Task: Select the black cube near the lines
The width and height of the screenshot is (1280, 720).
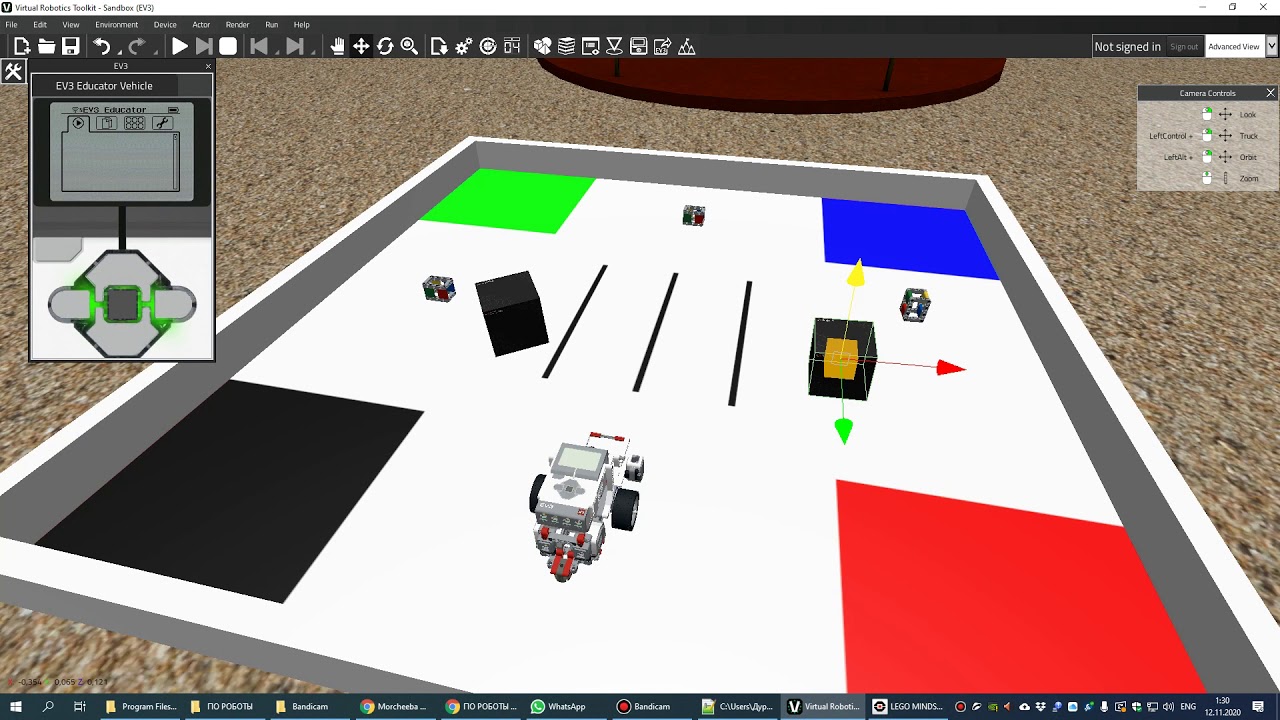Action: (511, 312)
